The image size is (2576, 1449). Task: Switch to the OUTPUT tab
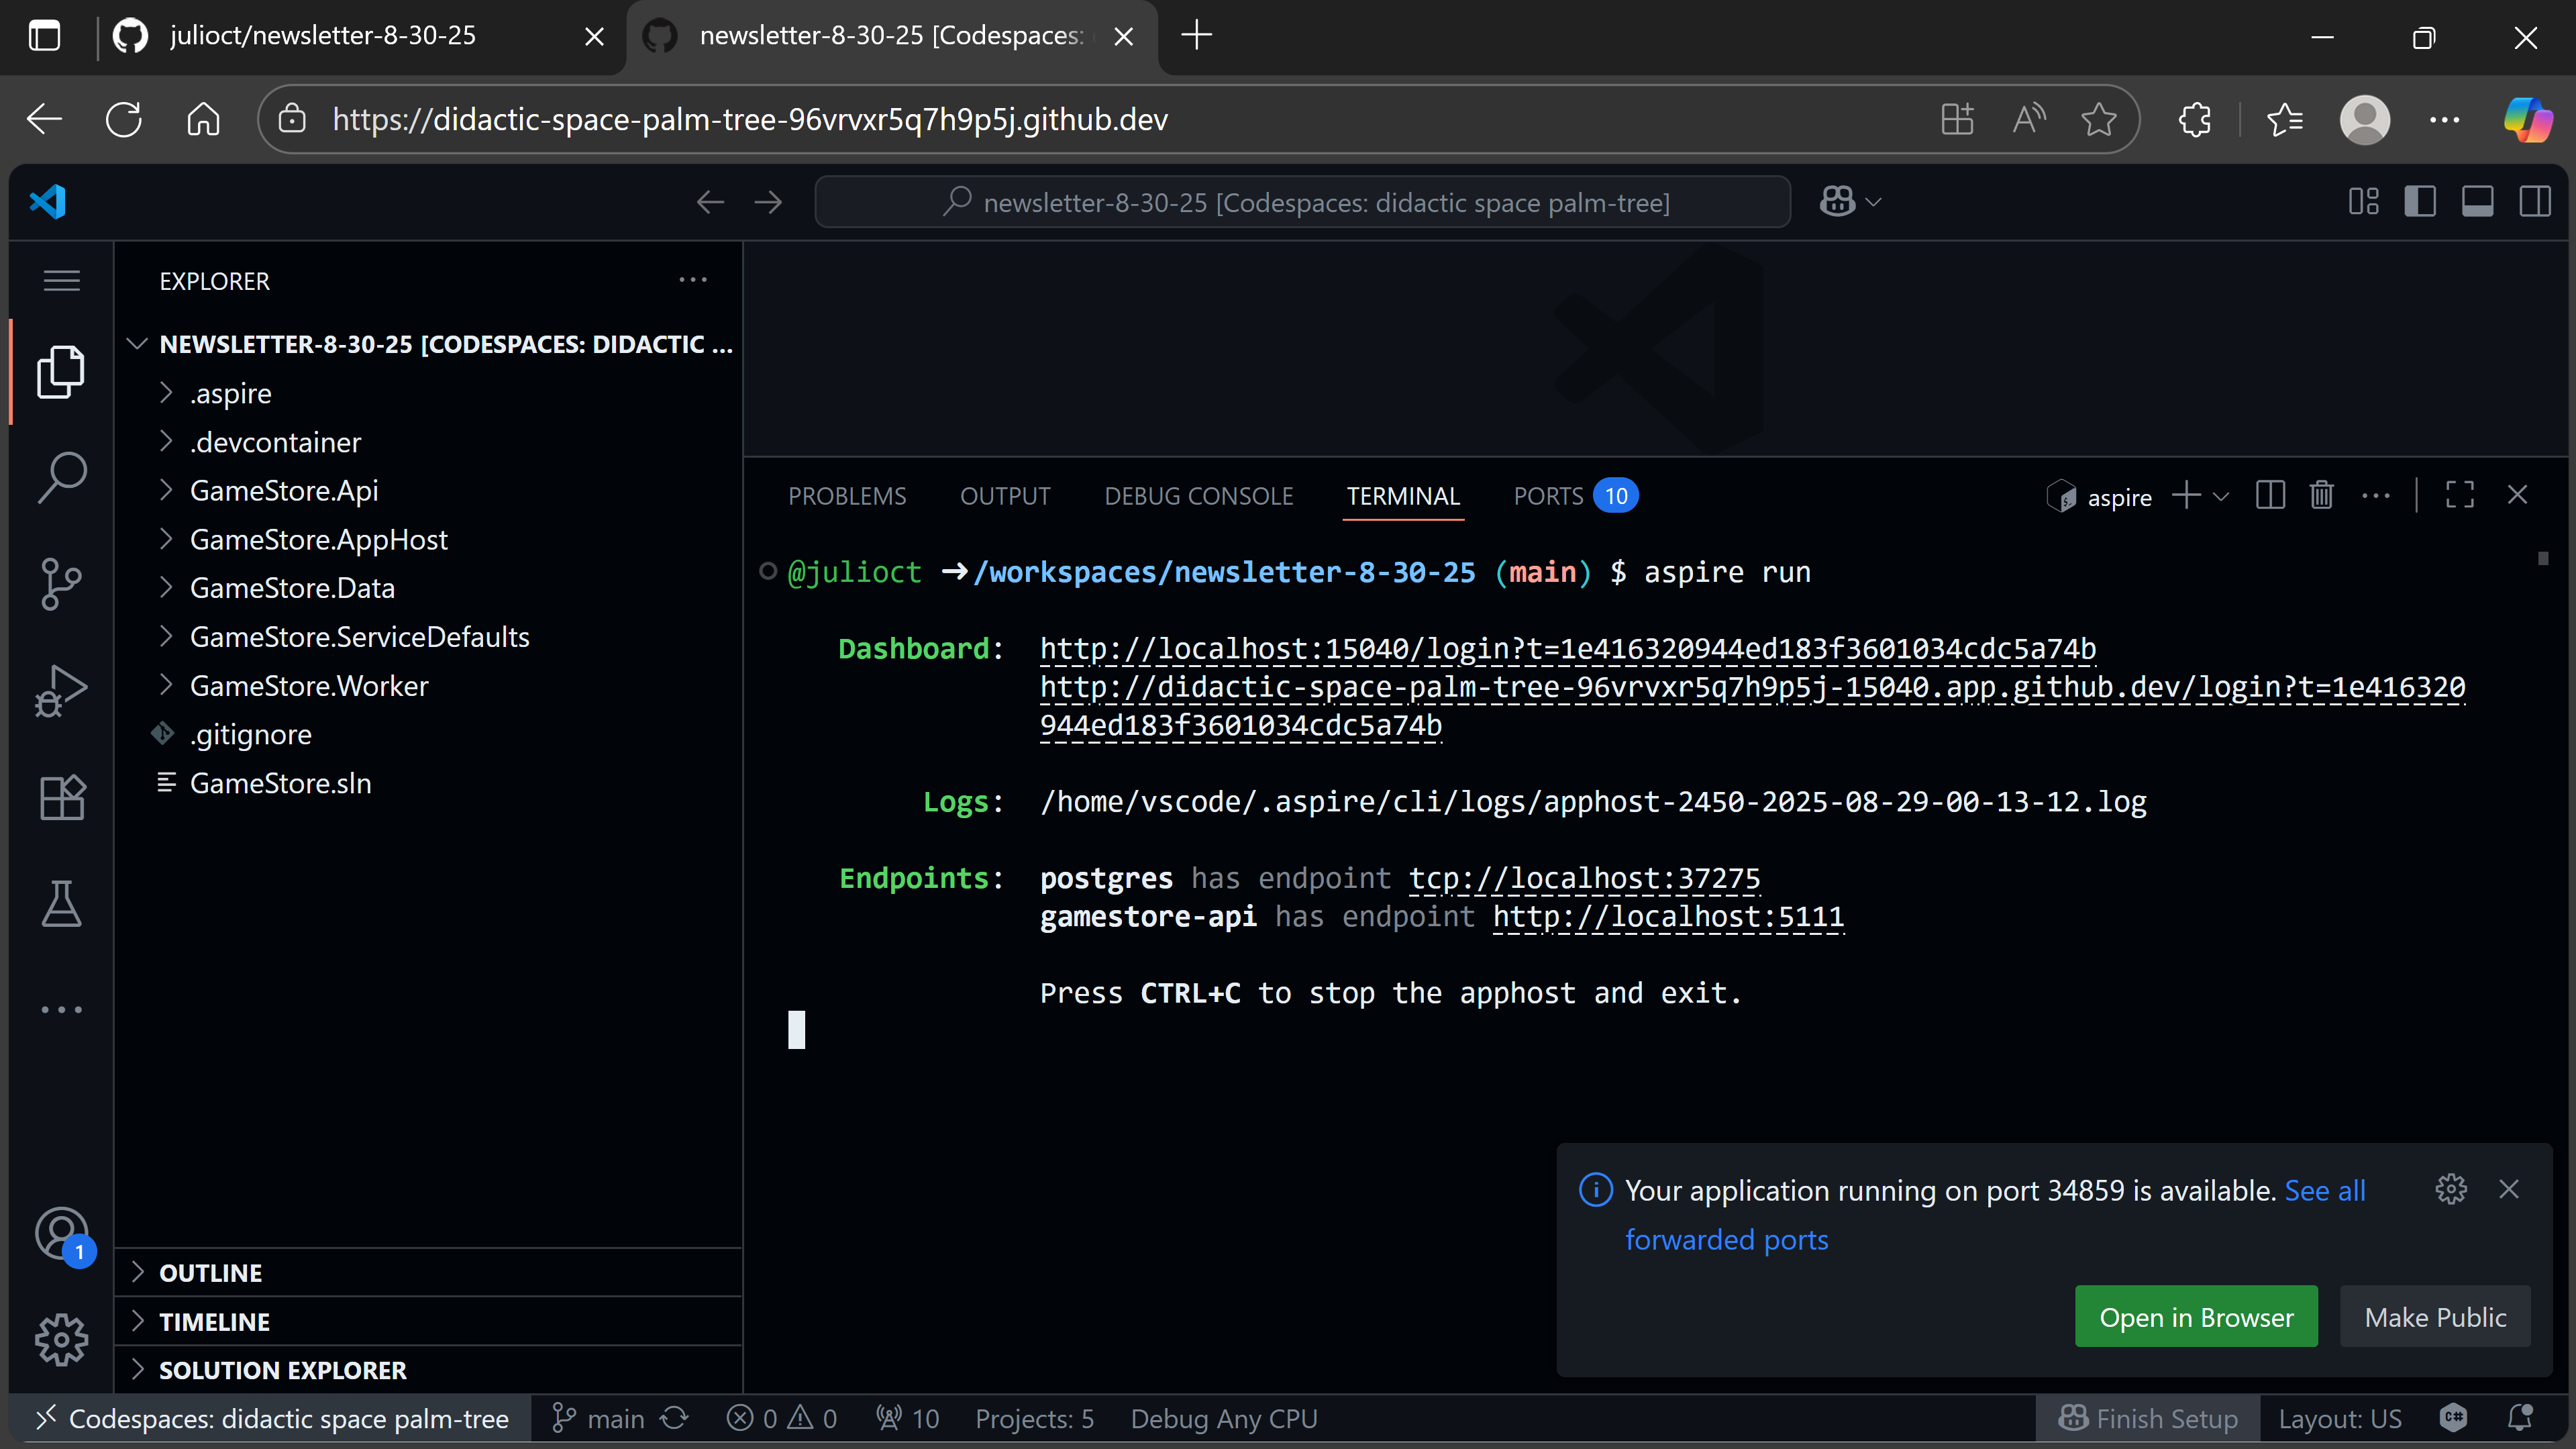coord(1005,496)
